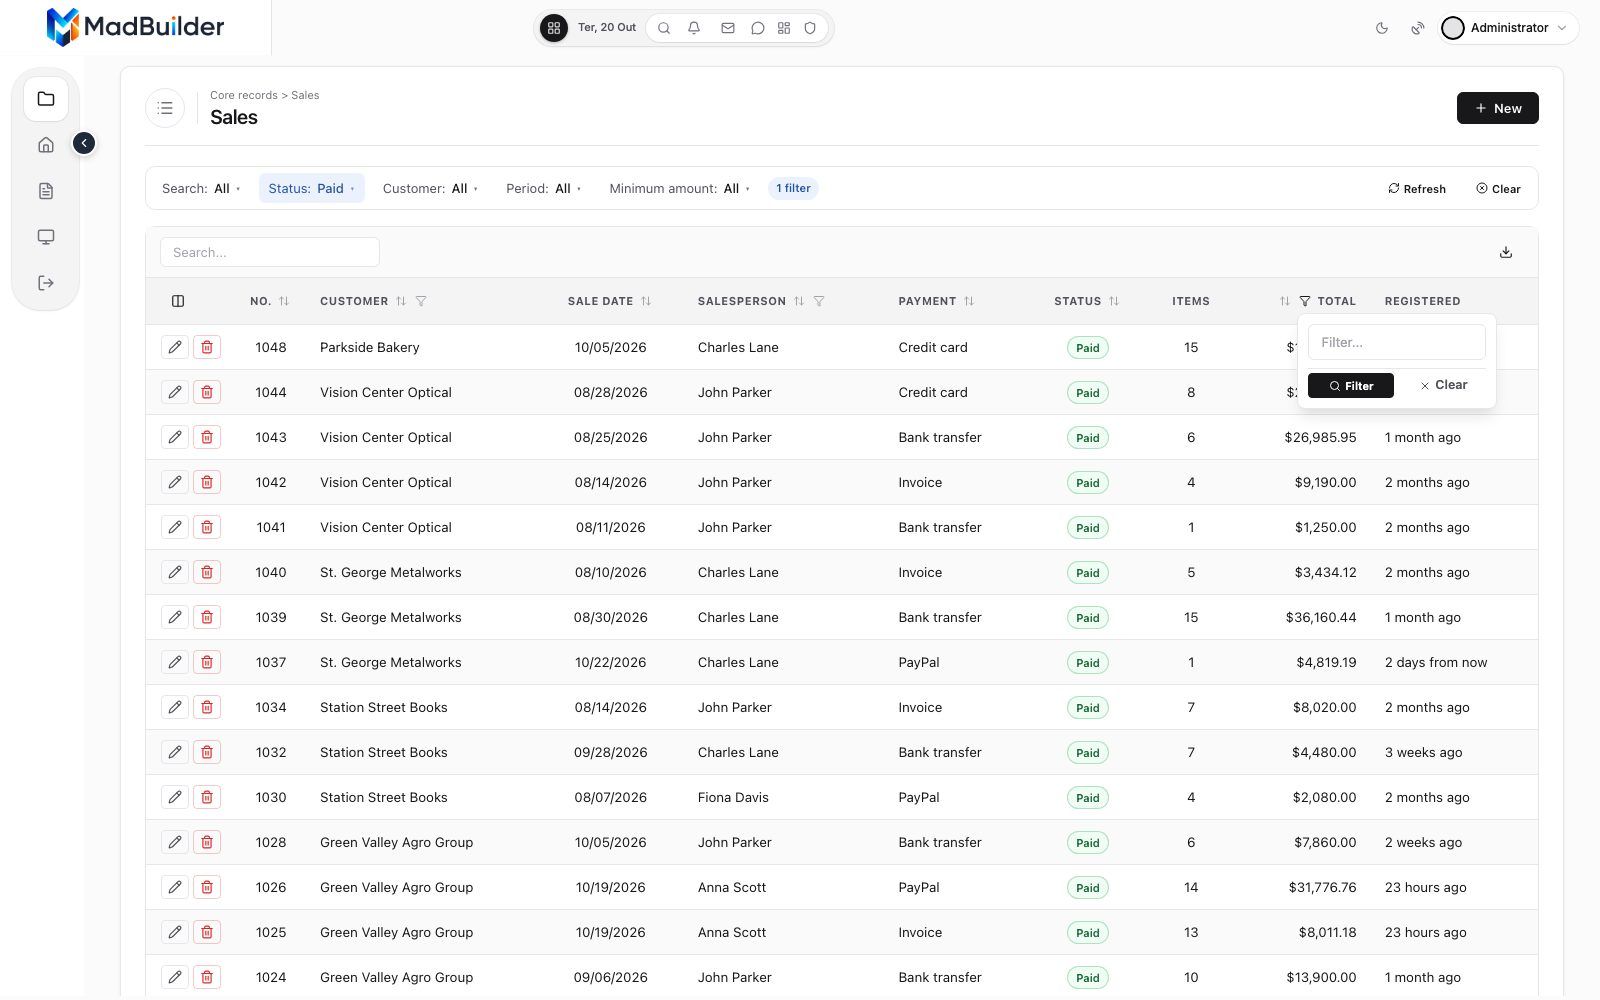Delete sale 1044 using the trash icon

tap(207, 392)
